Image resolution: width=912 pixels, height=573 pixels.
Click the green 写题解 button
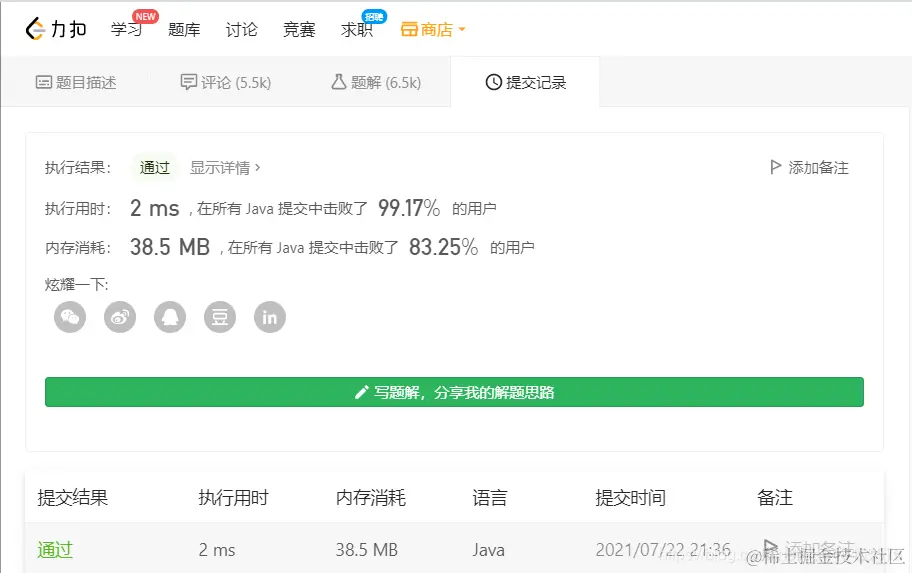[454, 392]
